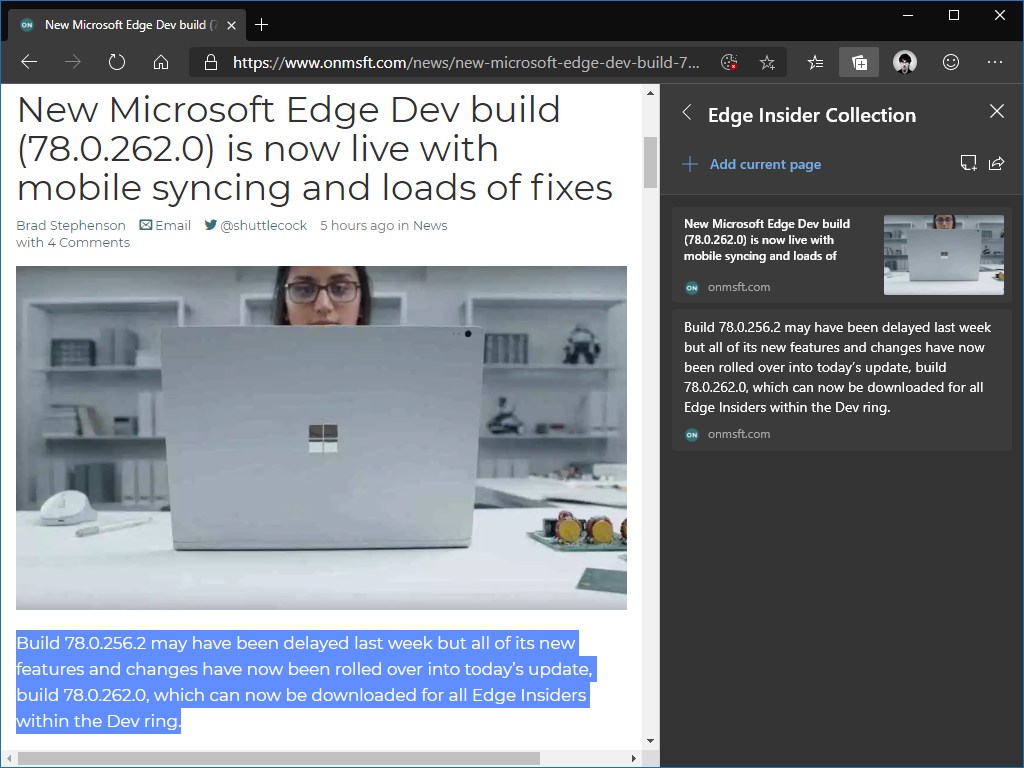Go back to all collections with back chevron
This screenshot has width=1024, height=768.
[x=687, y=113]
